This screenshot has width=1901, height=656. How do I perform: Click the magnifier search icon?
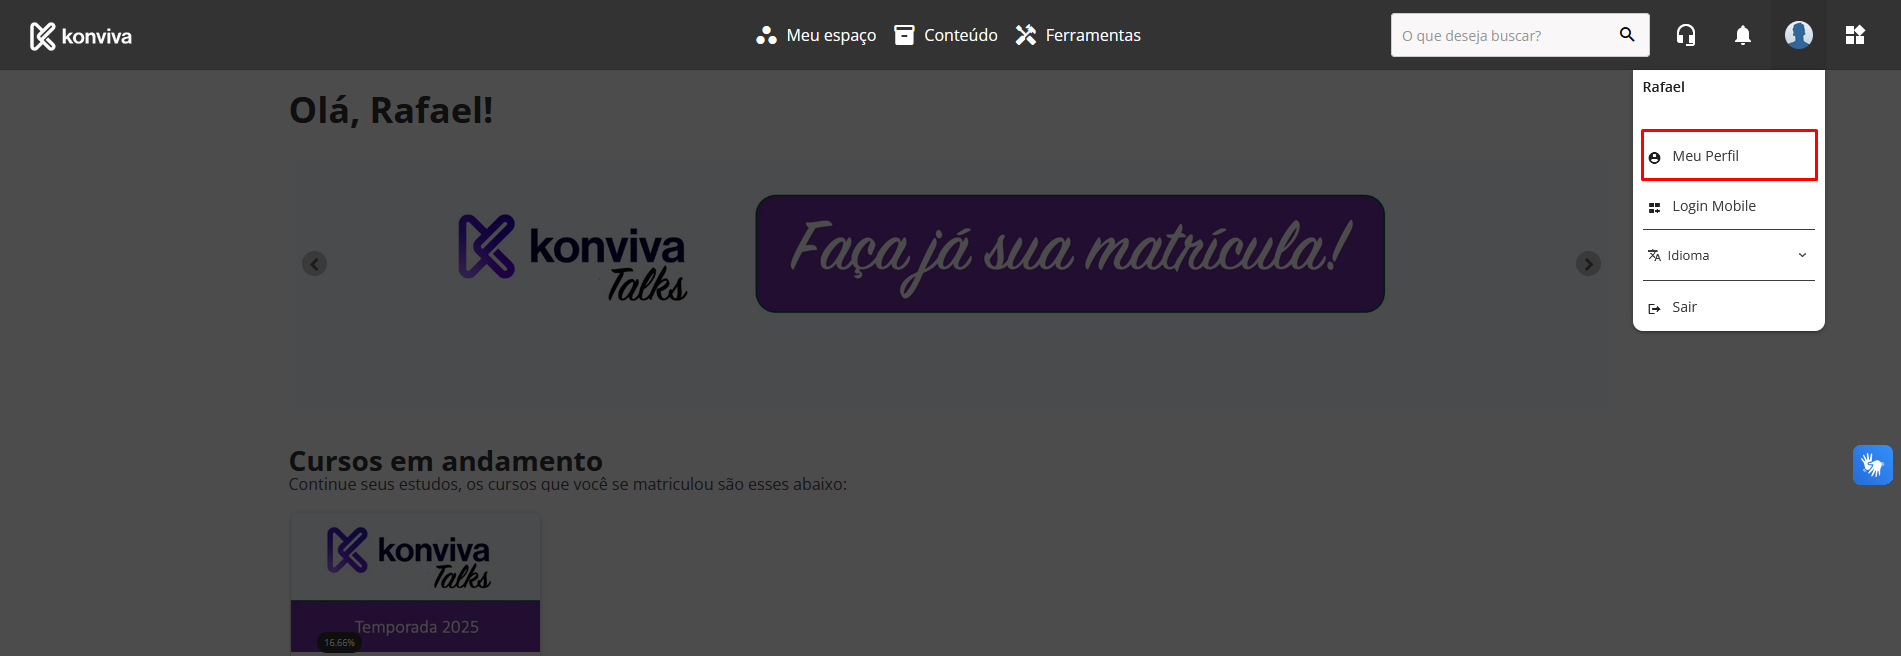coord(1627,35)
